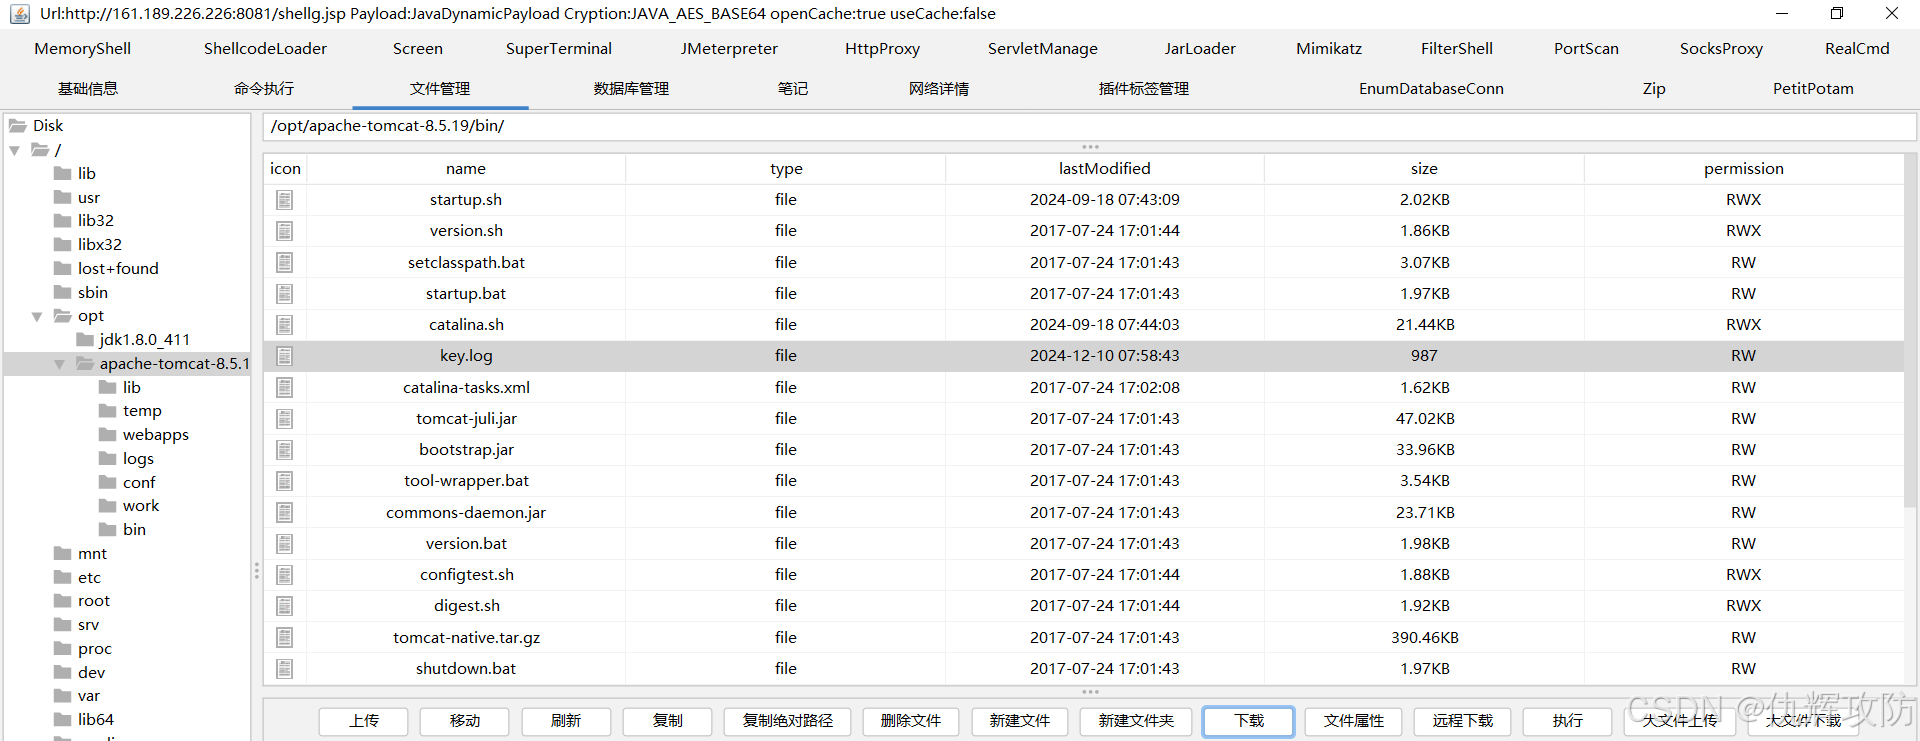Click the 刷新 refresh button
This screenshot has width=1920, height=741.
[566, 721]
